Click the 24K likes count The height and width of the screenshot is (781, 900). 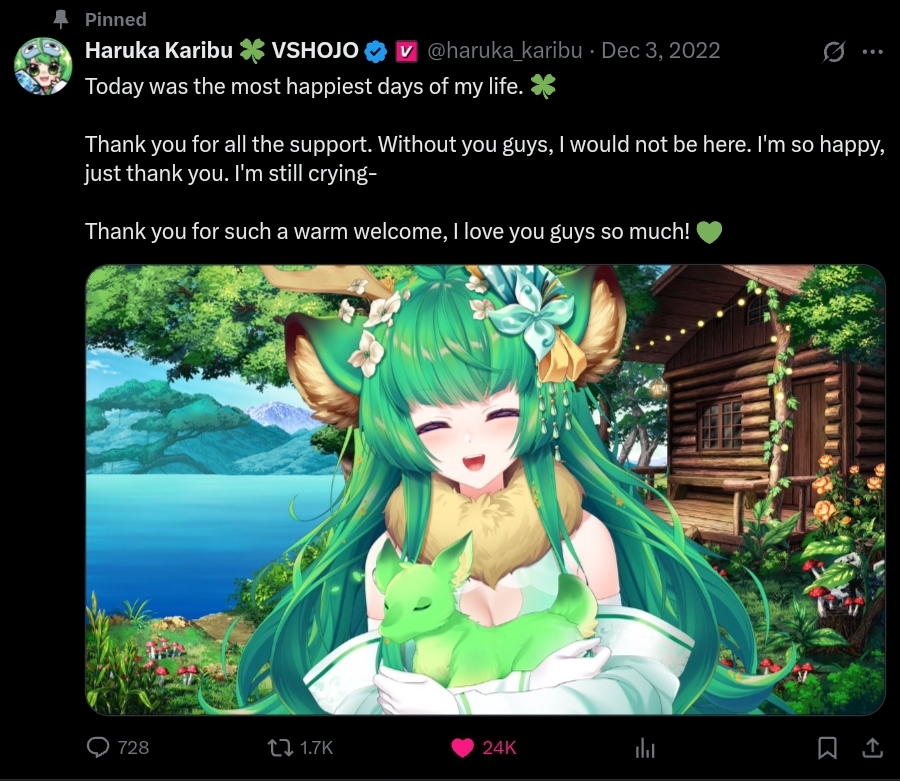(499, 748)
